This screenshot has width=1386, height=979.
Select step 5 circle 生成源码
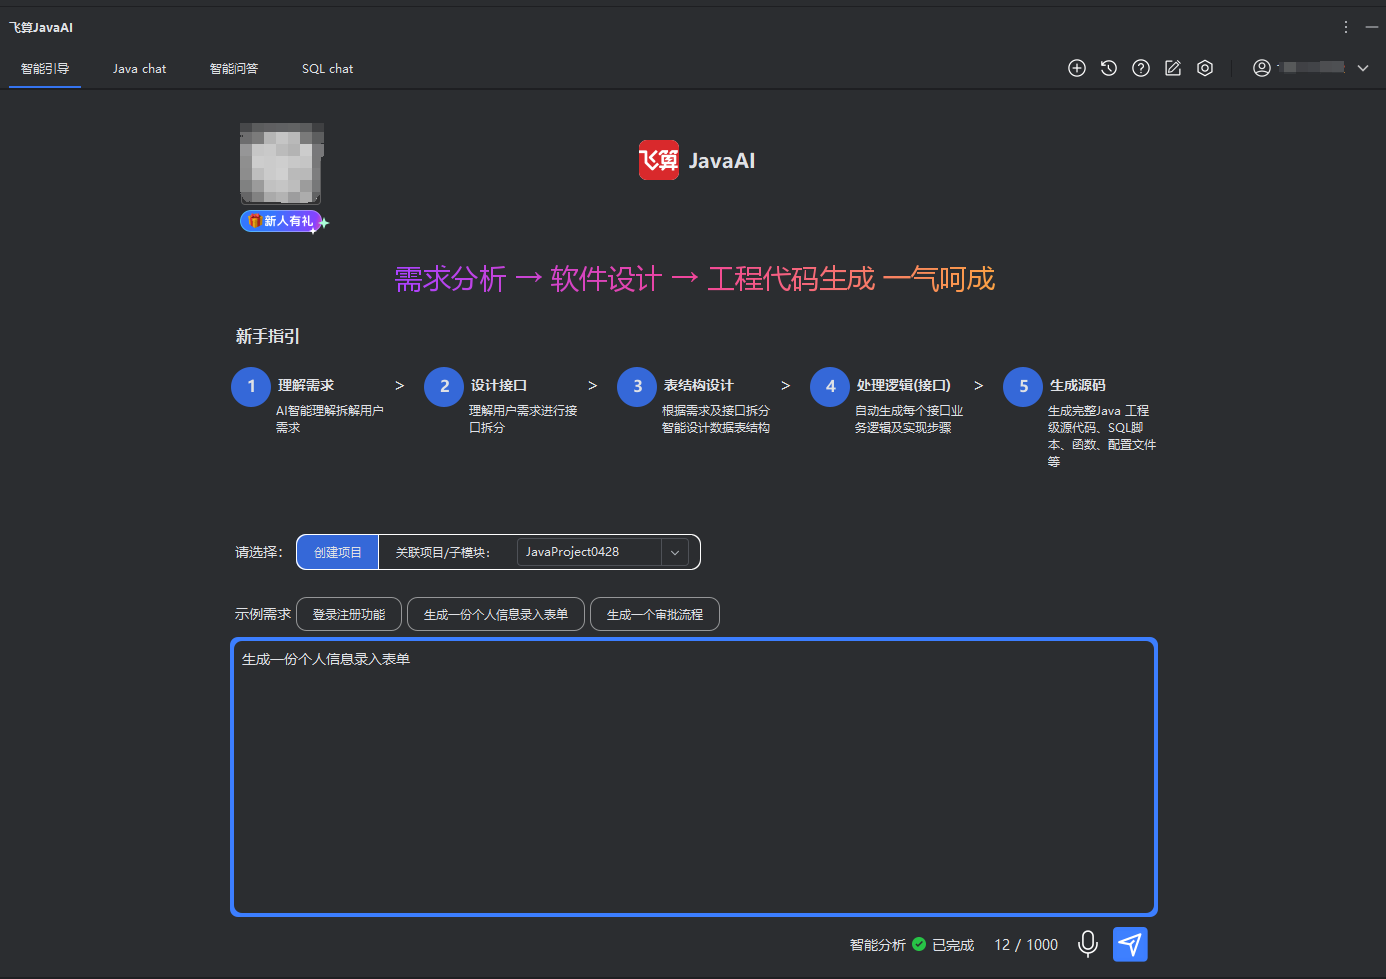1023,386
